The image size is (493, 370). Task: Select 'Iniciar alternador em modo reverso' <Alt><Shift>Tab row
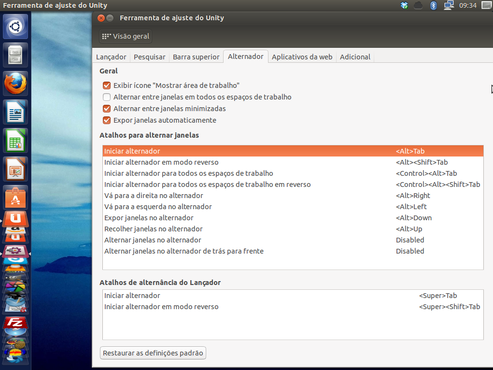tap(293, 162)
